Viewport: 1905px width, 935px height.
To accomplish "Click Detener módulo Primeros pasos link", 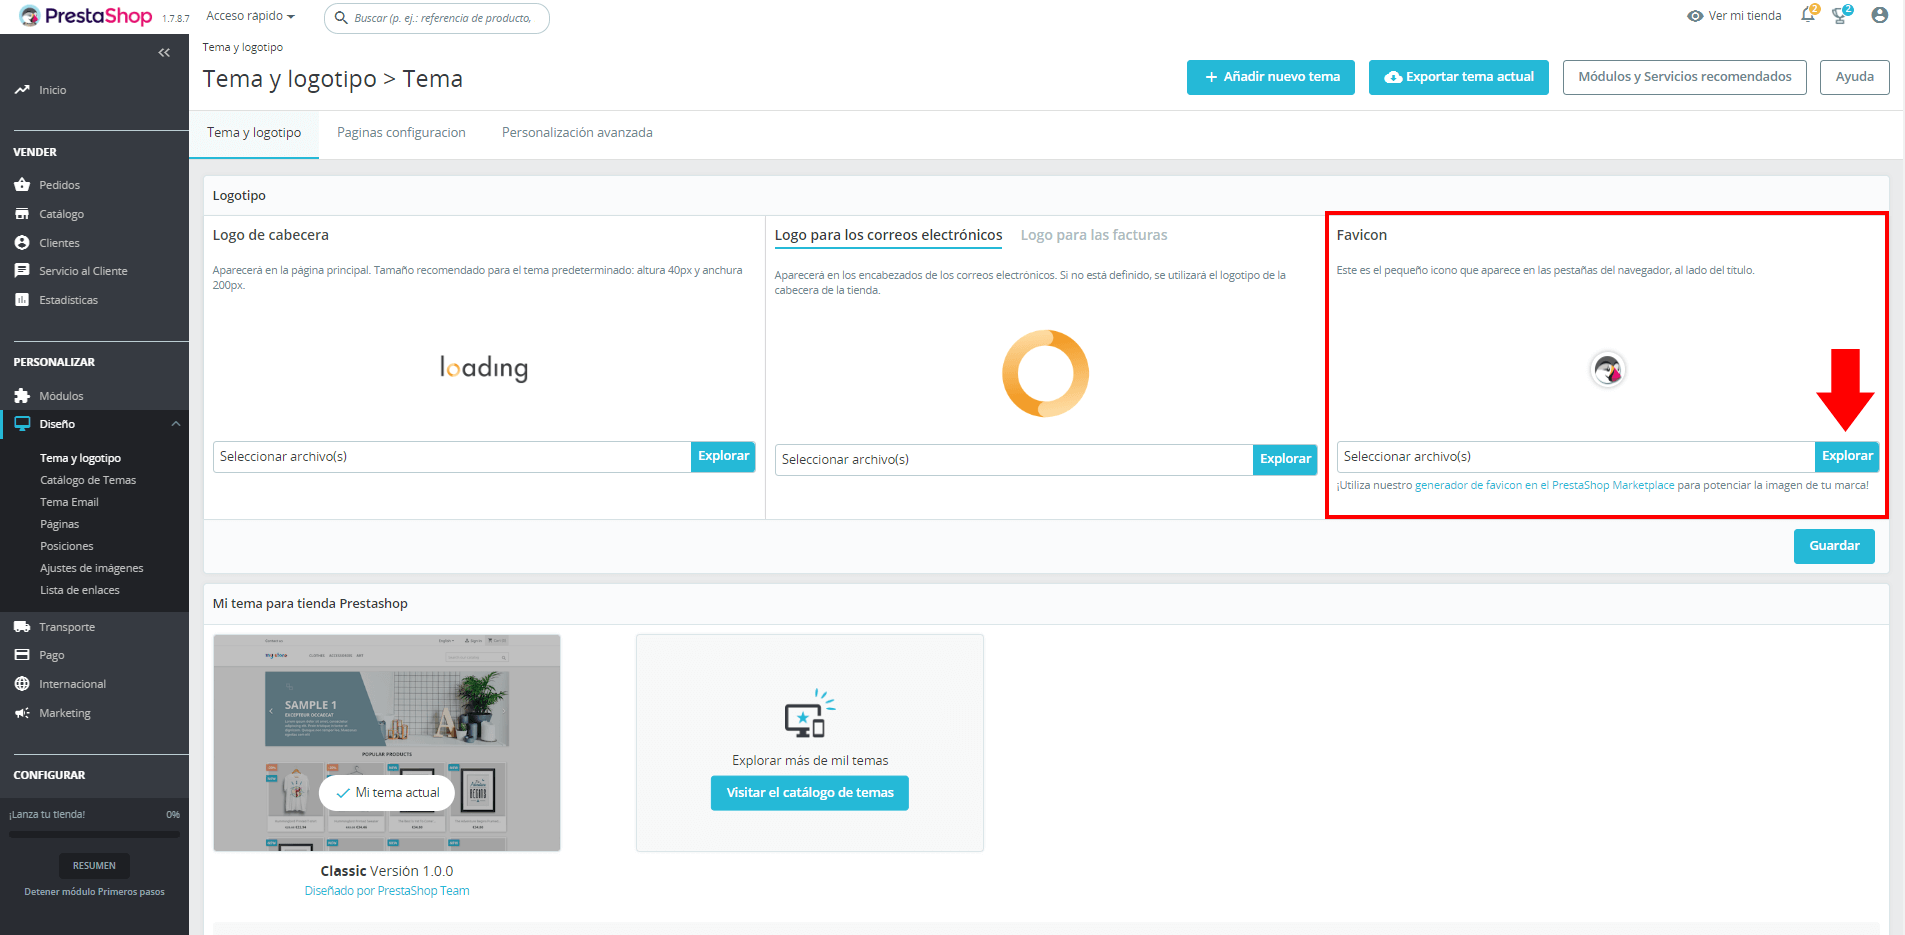I will pos(94,892).
